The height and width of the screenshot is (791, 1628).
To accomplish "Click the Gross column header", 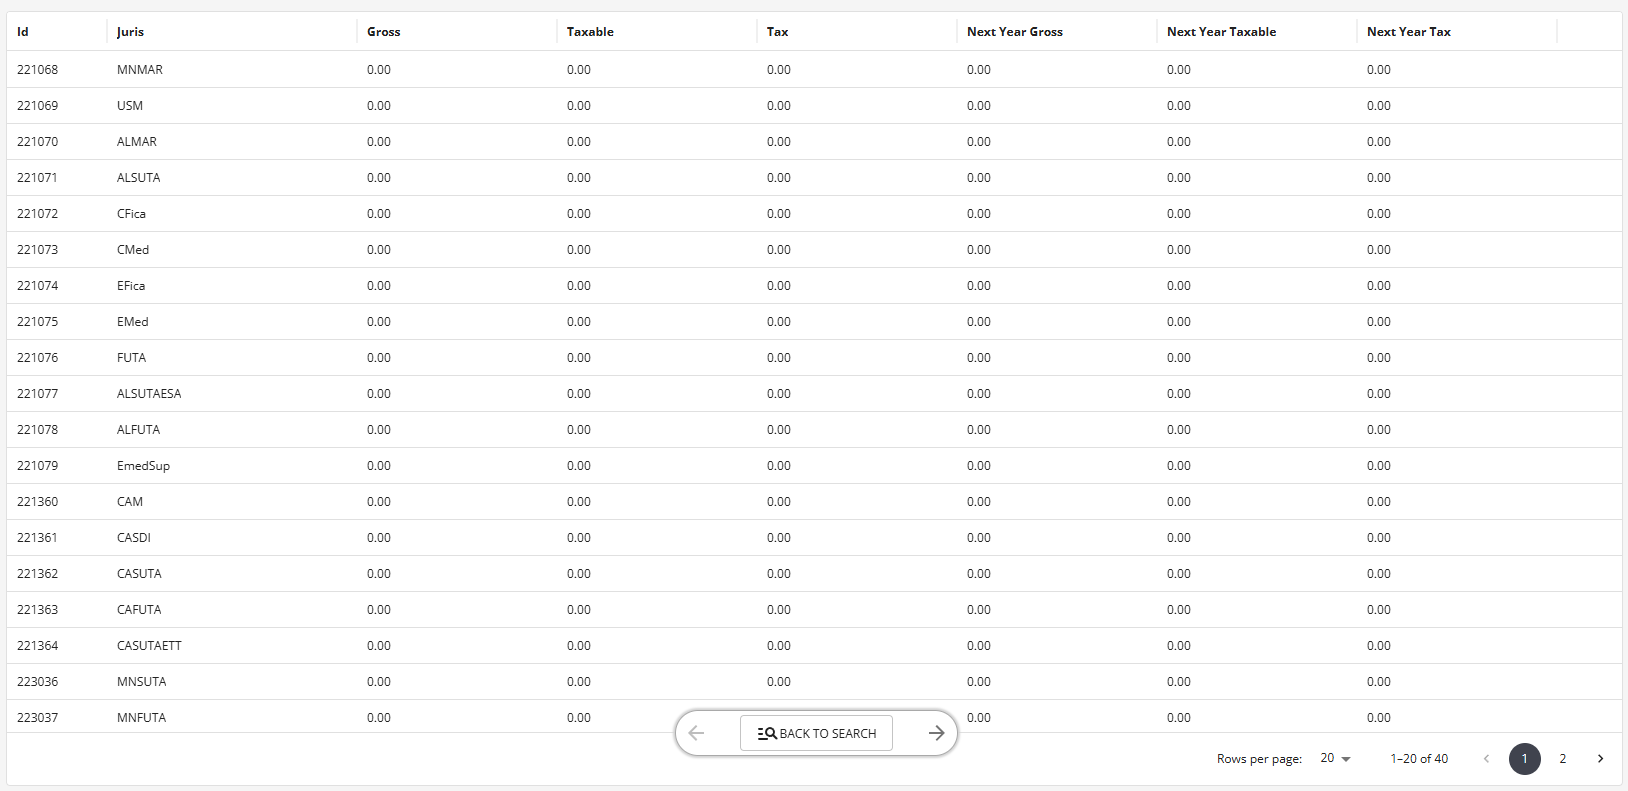I will 383,32.
